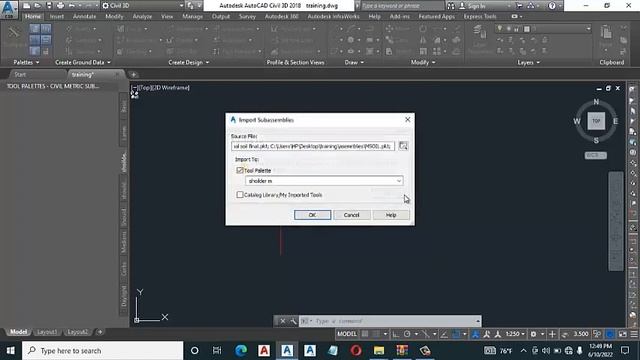The width and height of the screenshot is (640, 360).
Task: Open the Survey ribbon tab
Action: click(x=247, y=16)
